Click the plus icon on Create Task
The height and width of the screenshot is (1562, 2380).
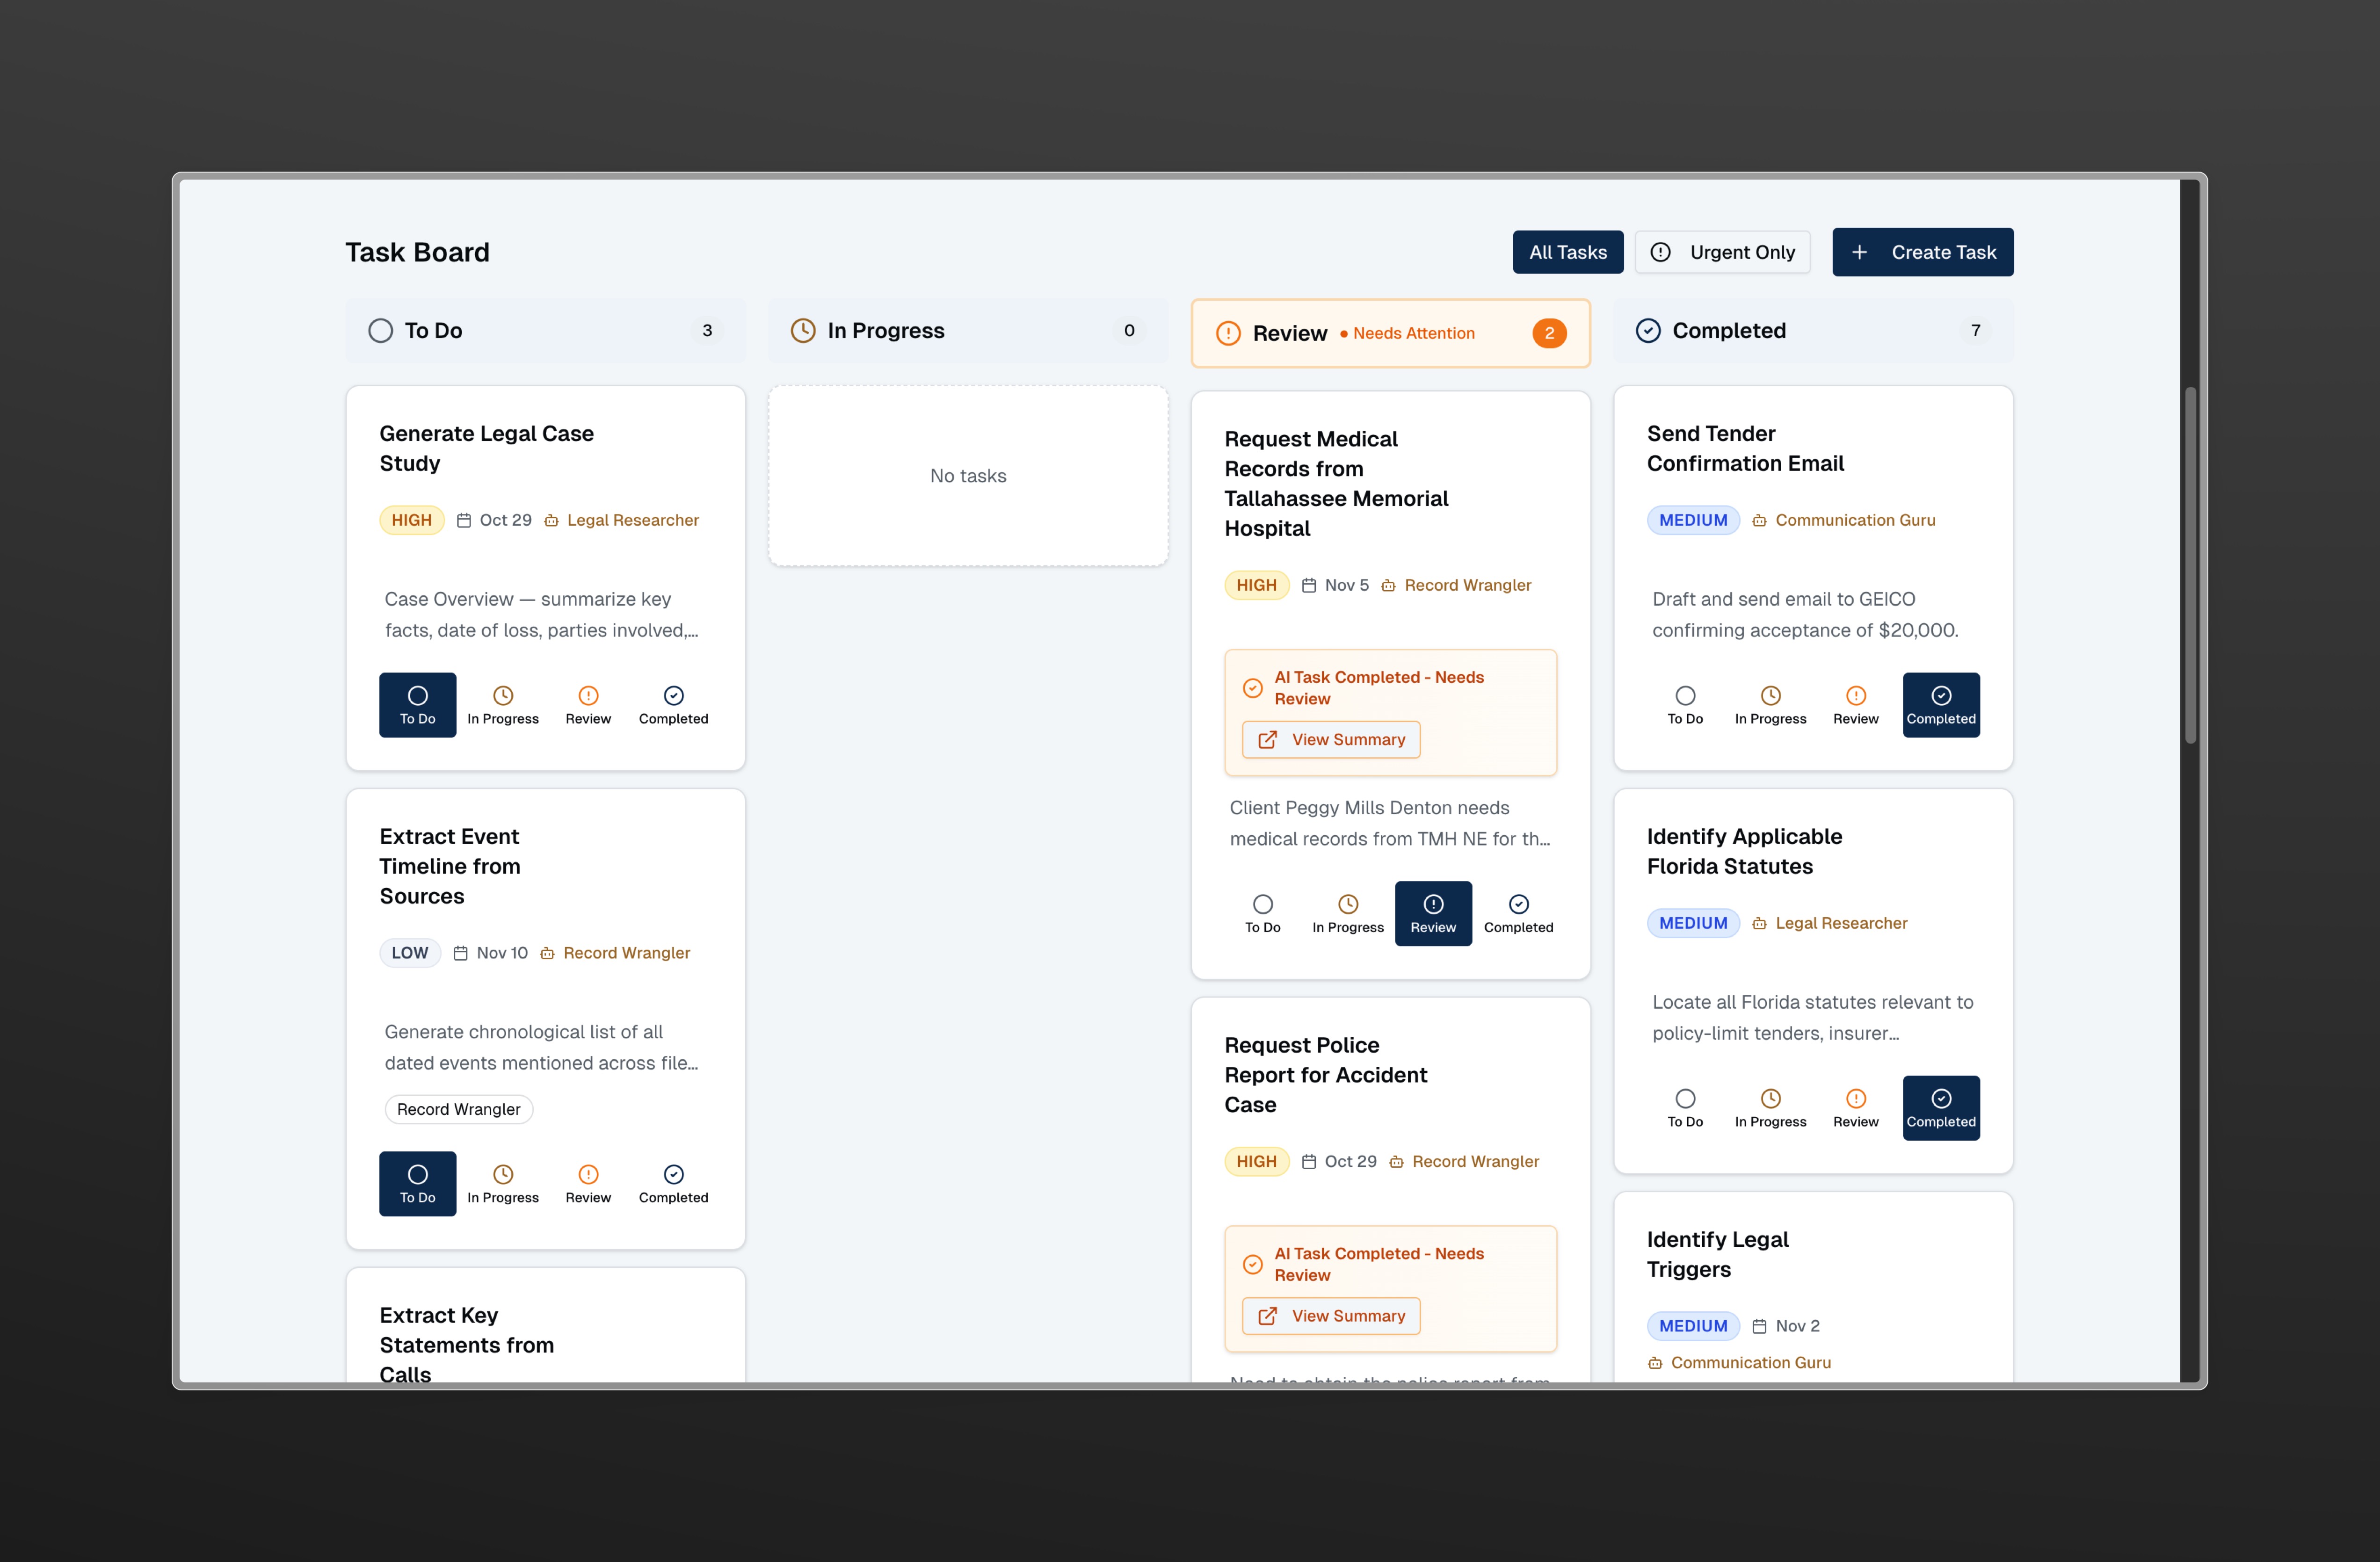1859,252
